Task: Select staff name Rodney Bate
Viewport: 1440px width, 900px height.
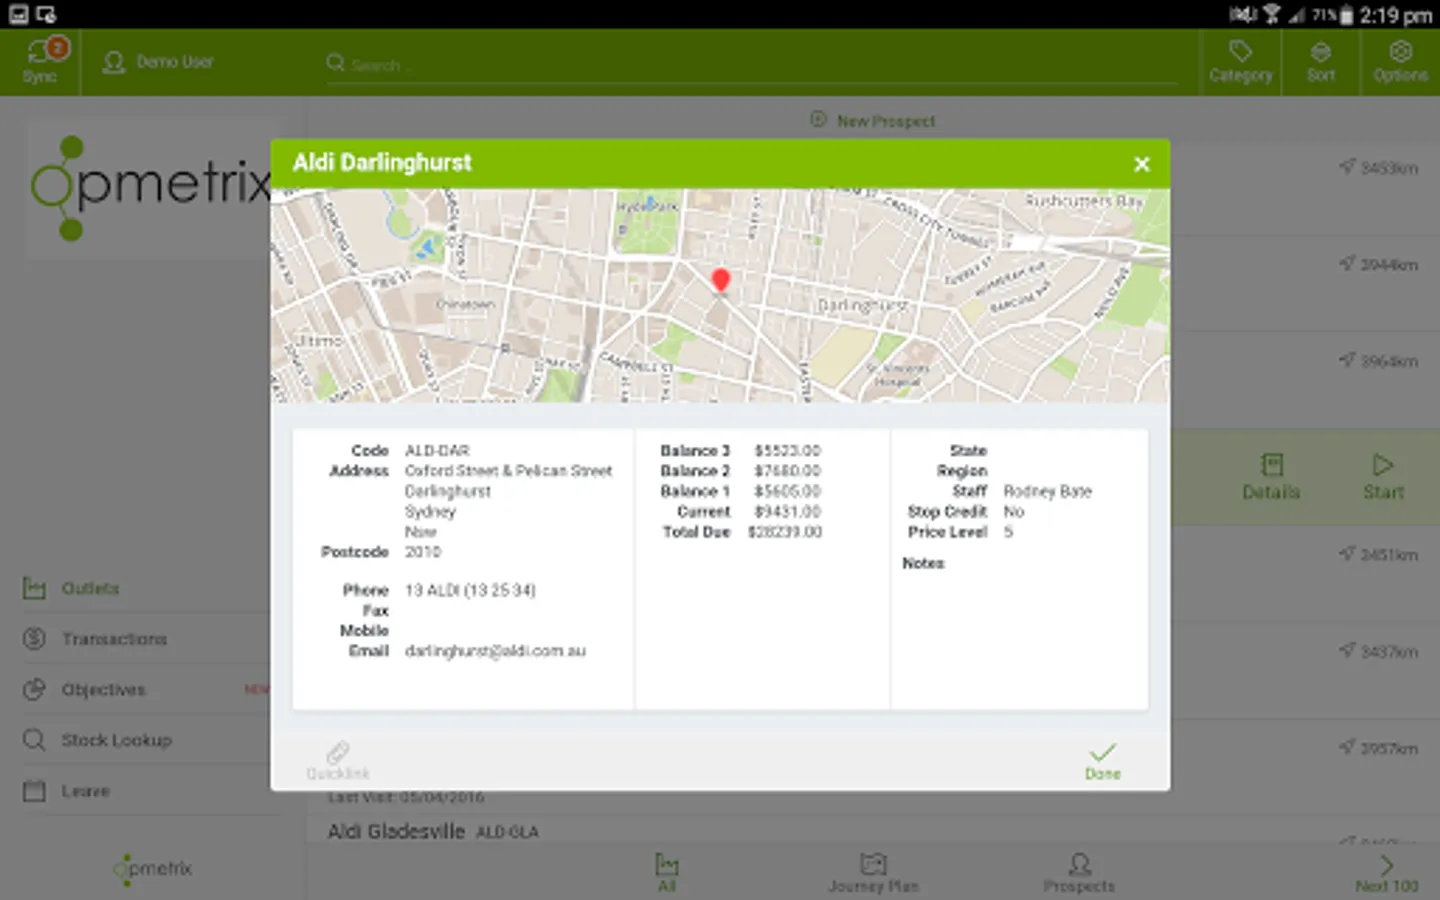Action: [x=1047, y=491]
